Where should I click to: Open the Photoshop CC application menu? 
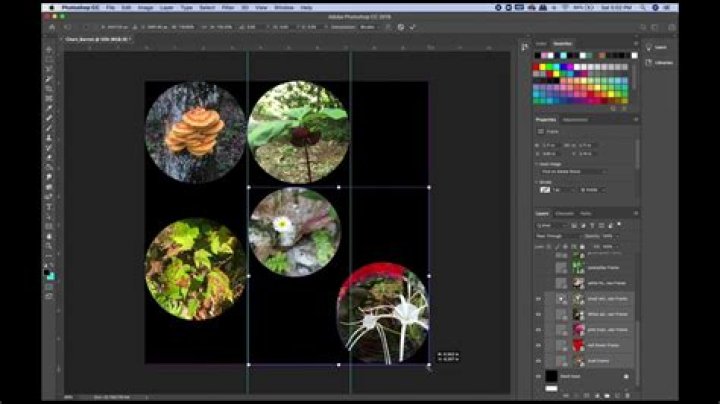80,7
